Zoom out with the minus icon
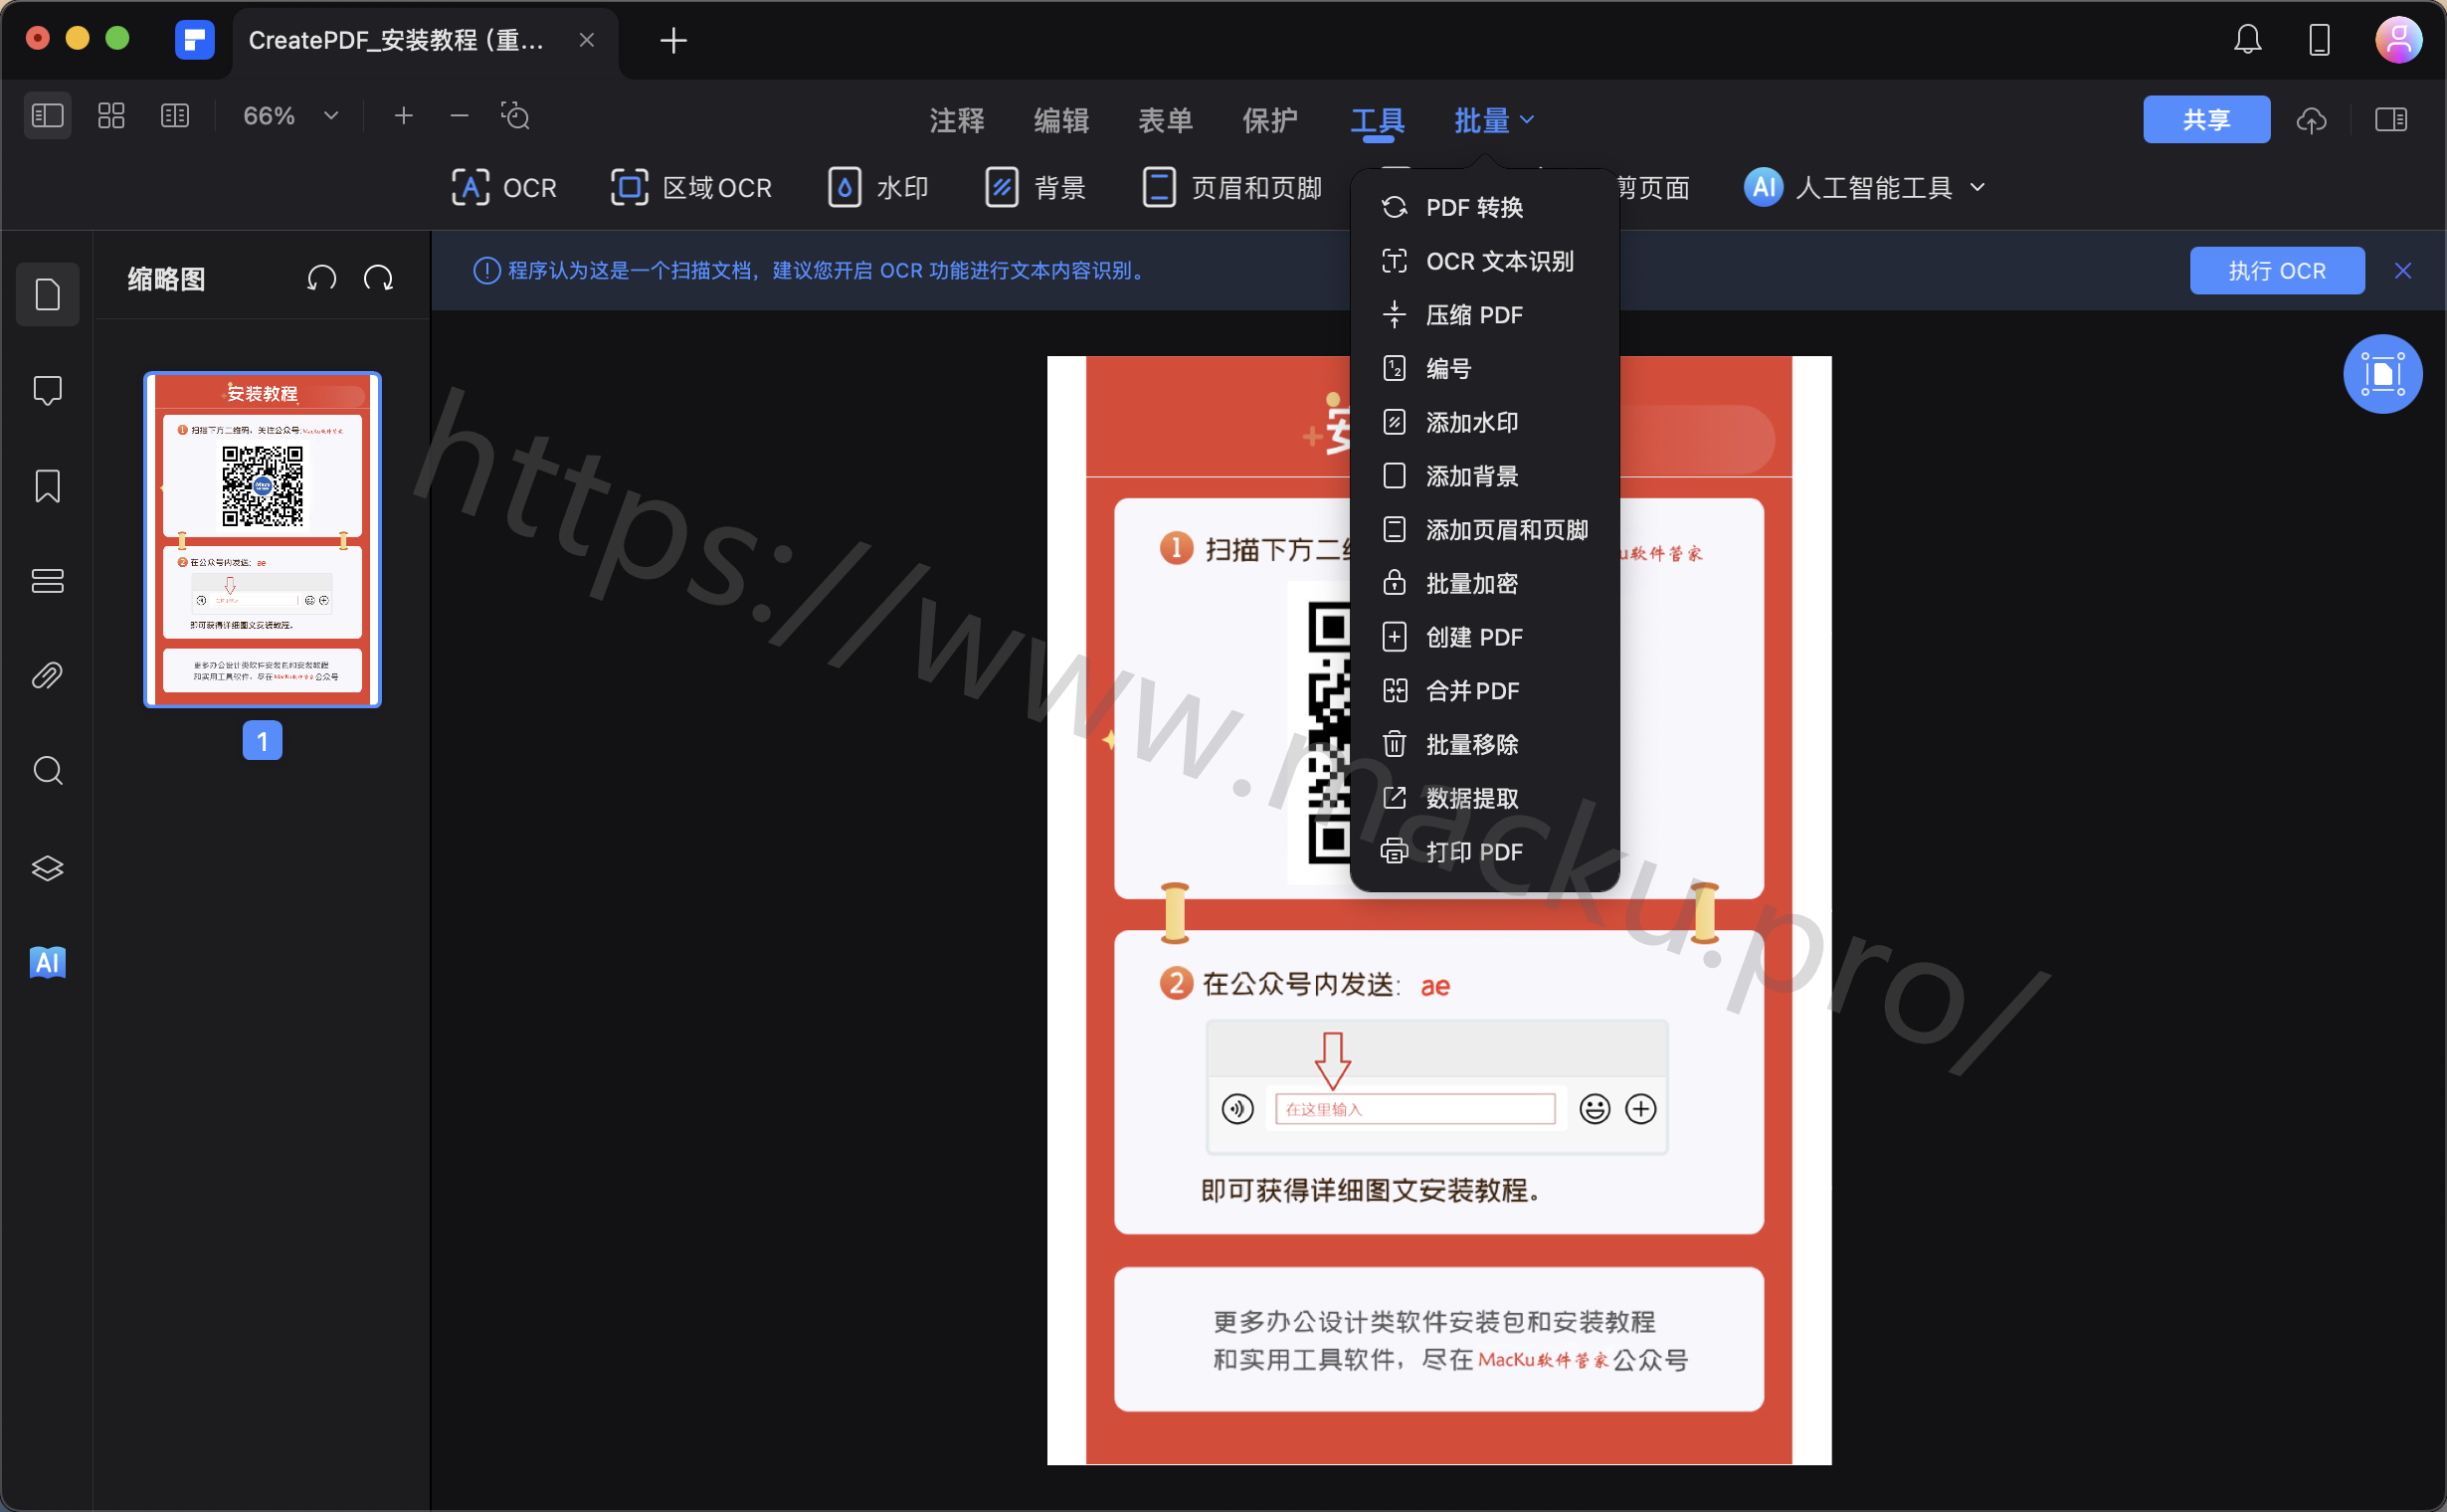The height and width of the screenshot is (1512, 2447). [x=459, y=116]
